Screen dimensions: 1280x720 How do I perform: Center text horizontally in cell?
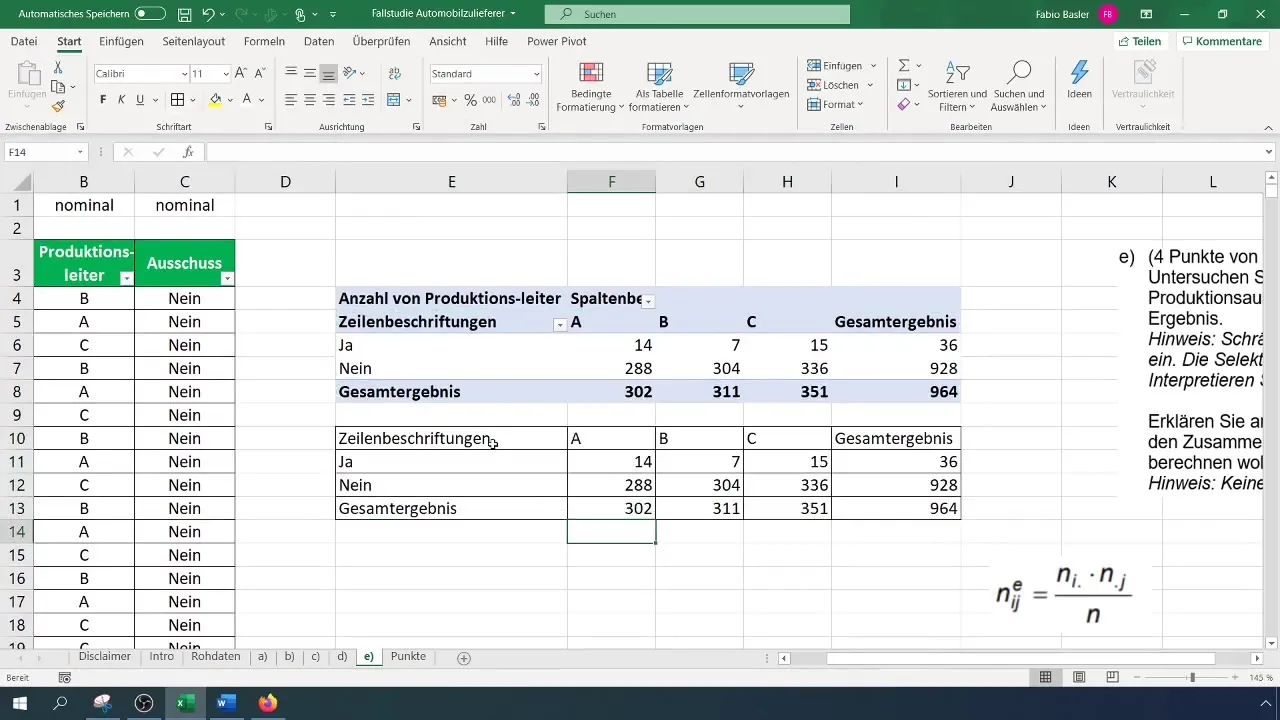coord(310,100)
